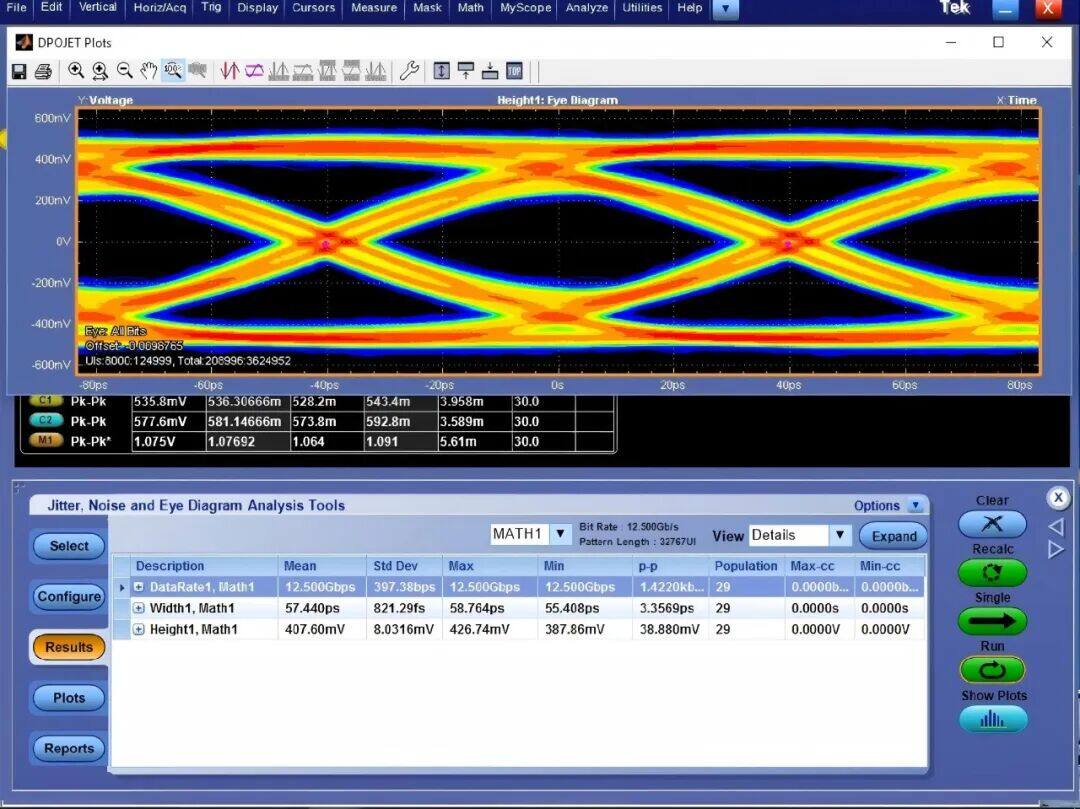The image size is (1080, 809).
Task: Click Show Plots histogram button
Action: (x=993, y=719)
